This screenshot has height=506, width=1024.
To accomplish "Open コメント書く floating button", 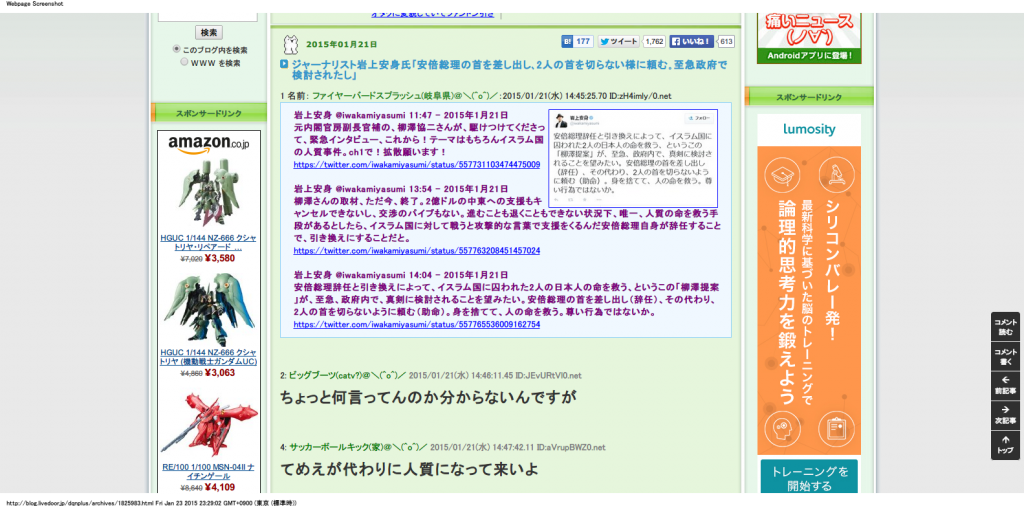I will click(1005, 356).
